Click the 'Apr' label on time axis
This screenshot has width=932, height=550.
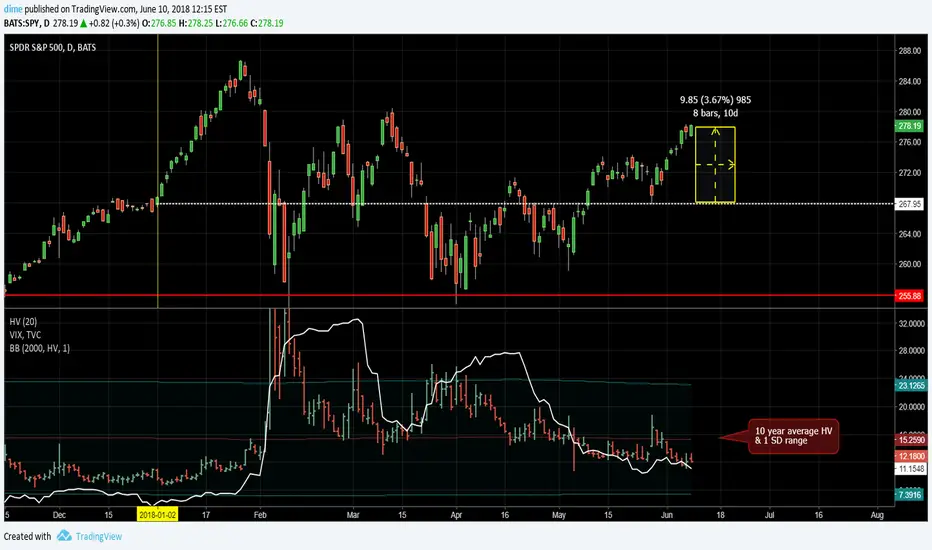point(456,515)
